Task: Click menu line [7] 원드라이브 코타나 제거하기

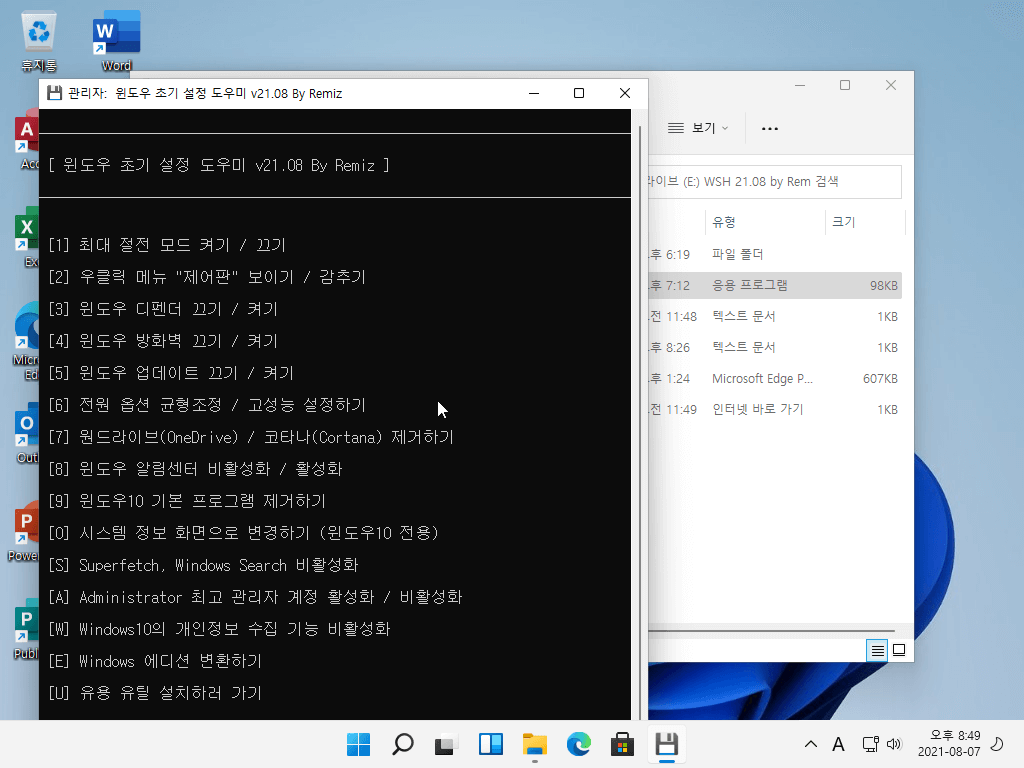Action: point(251,437)
